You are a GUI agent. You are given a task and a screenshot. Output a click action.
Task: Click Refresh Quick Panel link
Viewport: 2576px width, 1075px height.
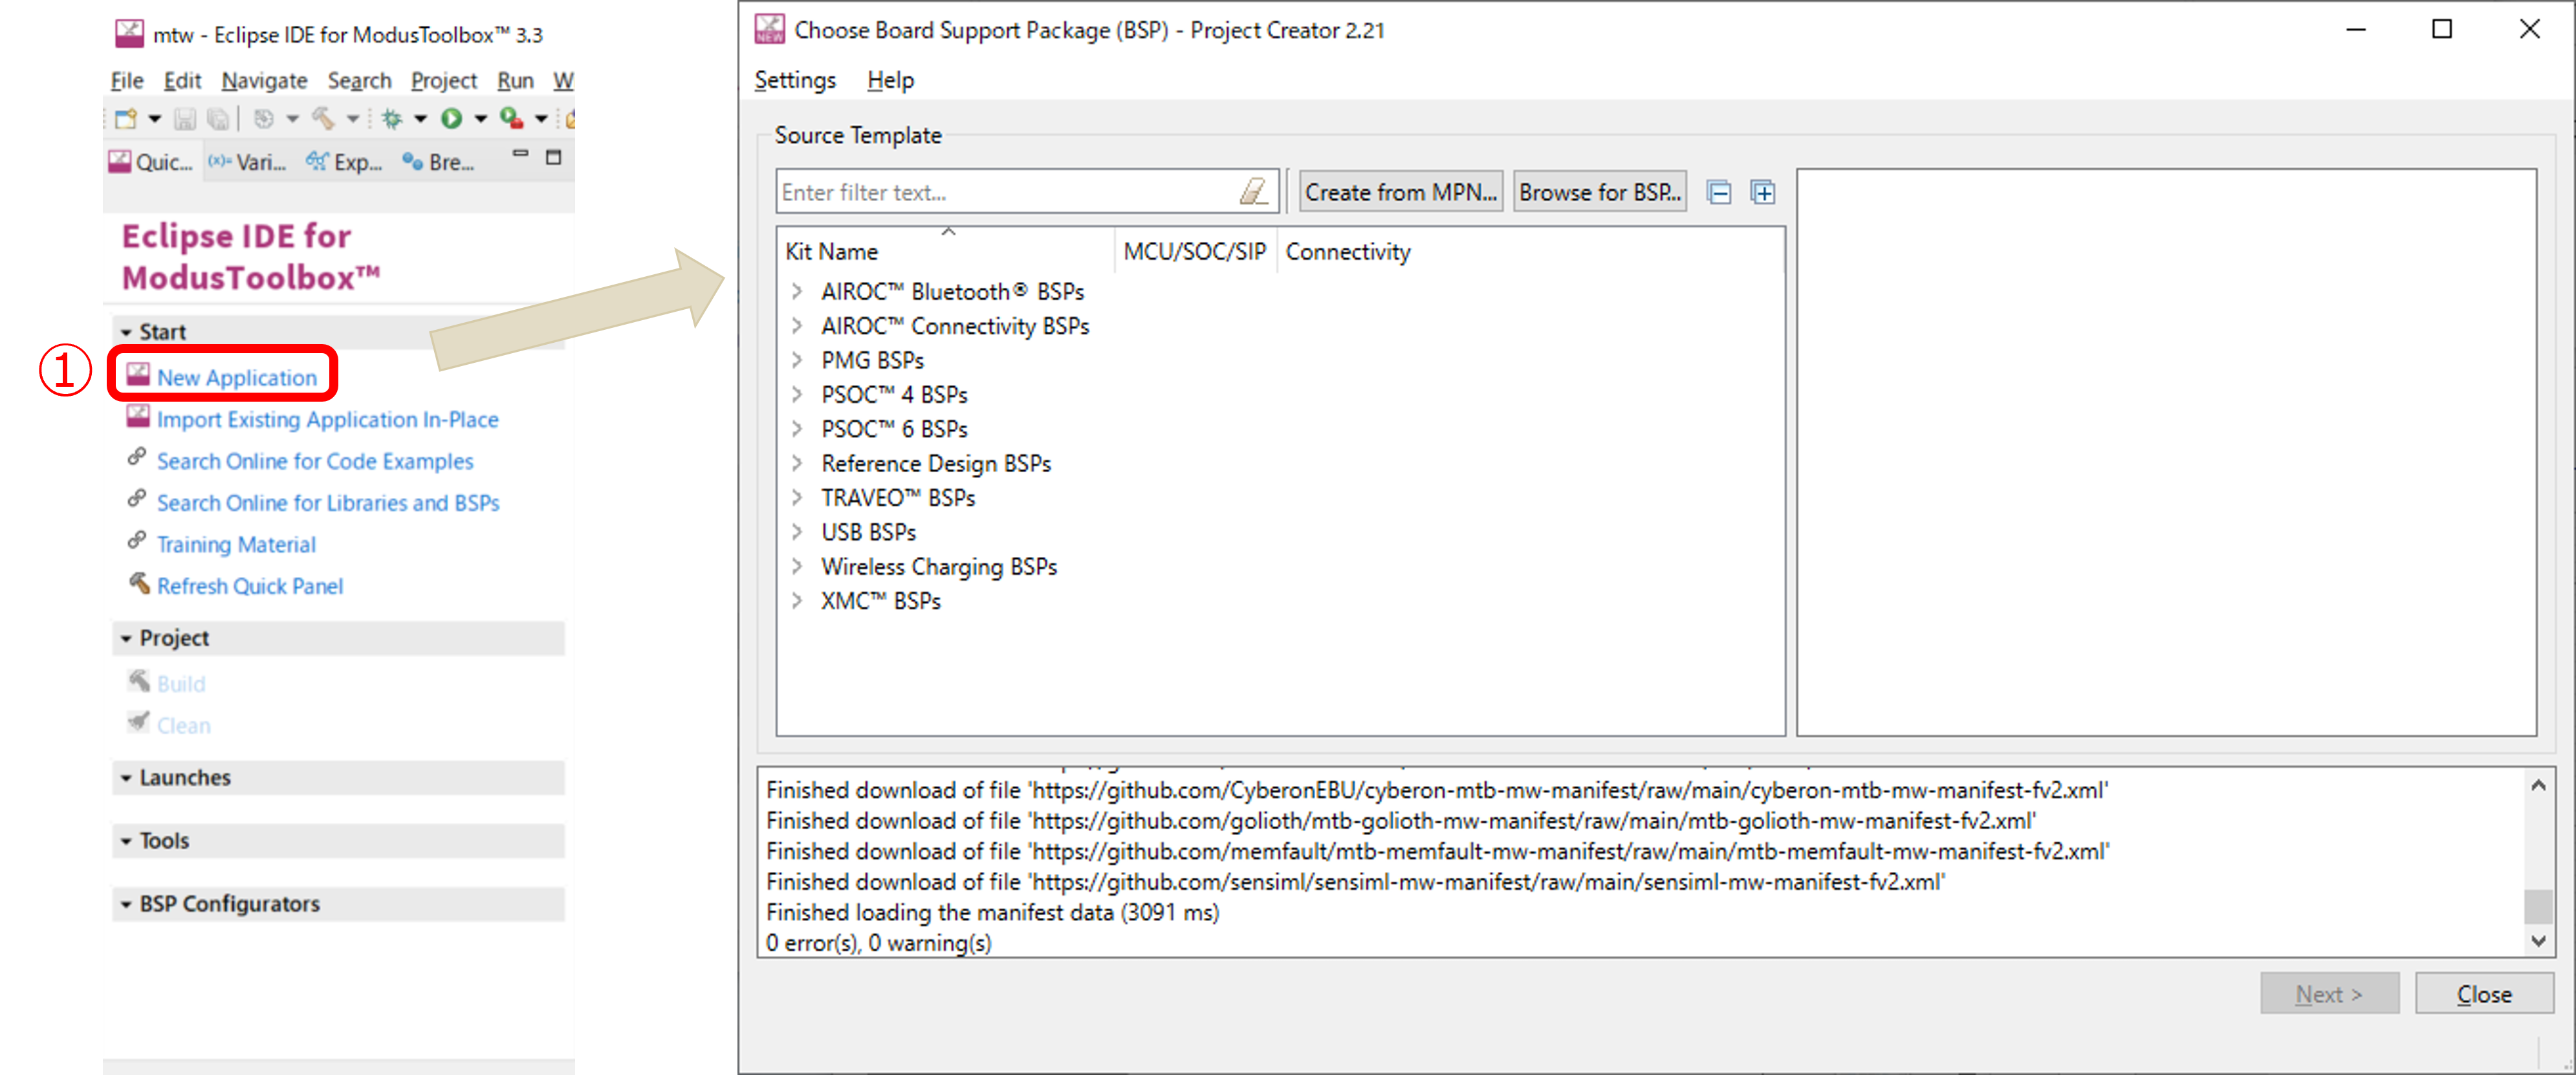[250, 586]
